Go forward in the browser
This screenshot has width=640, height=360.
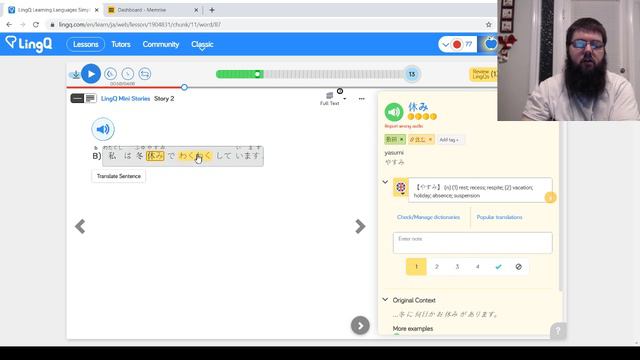[22, 24]
